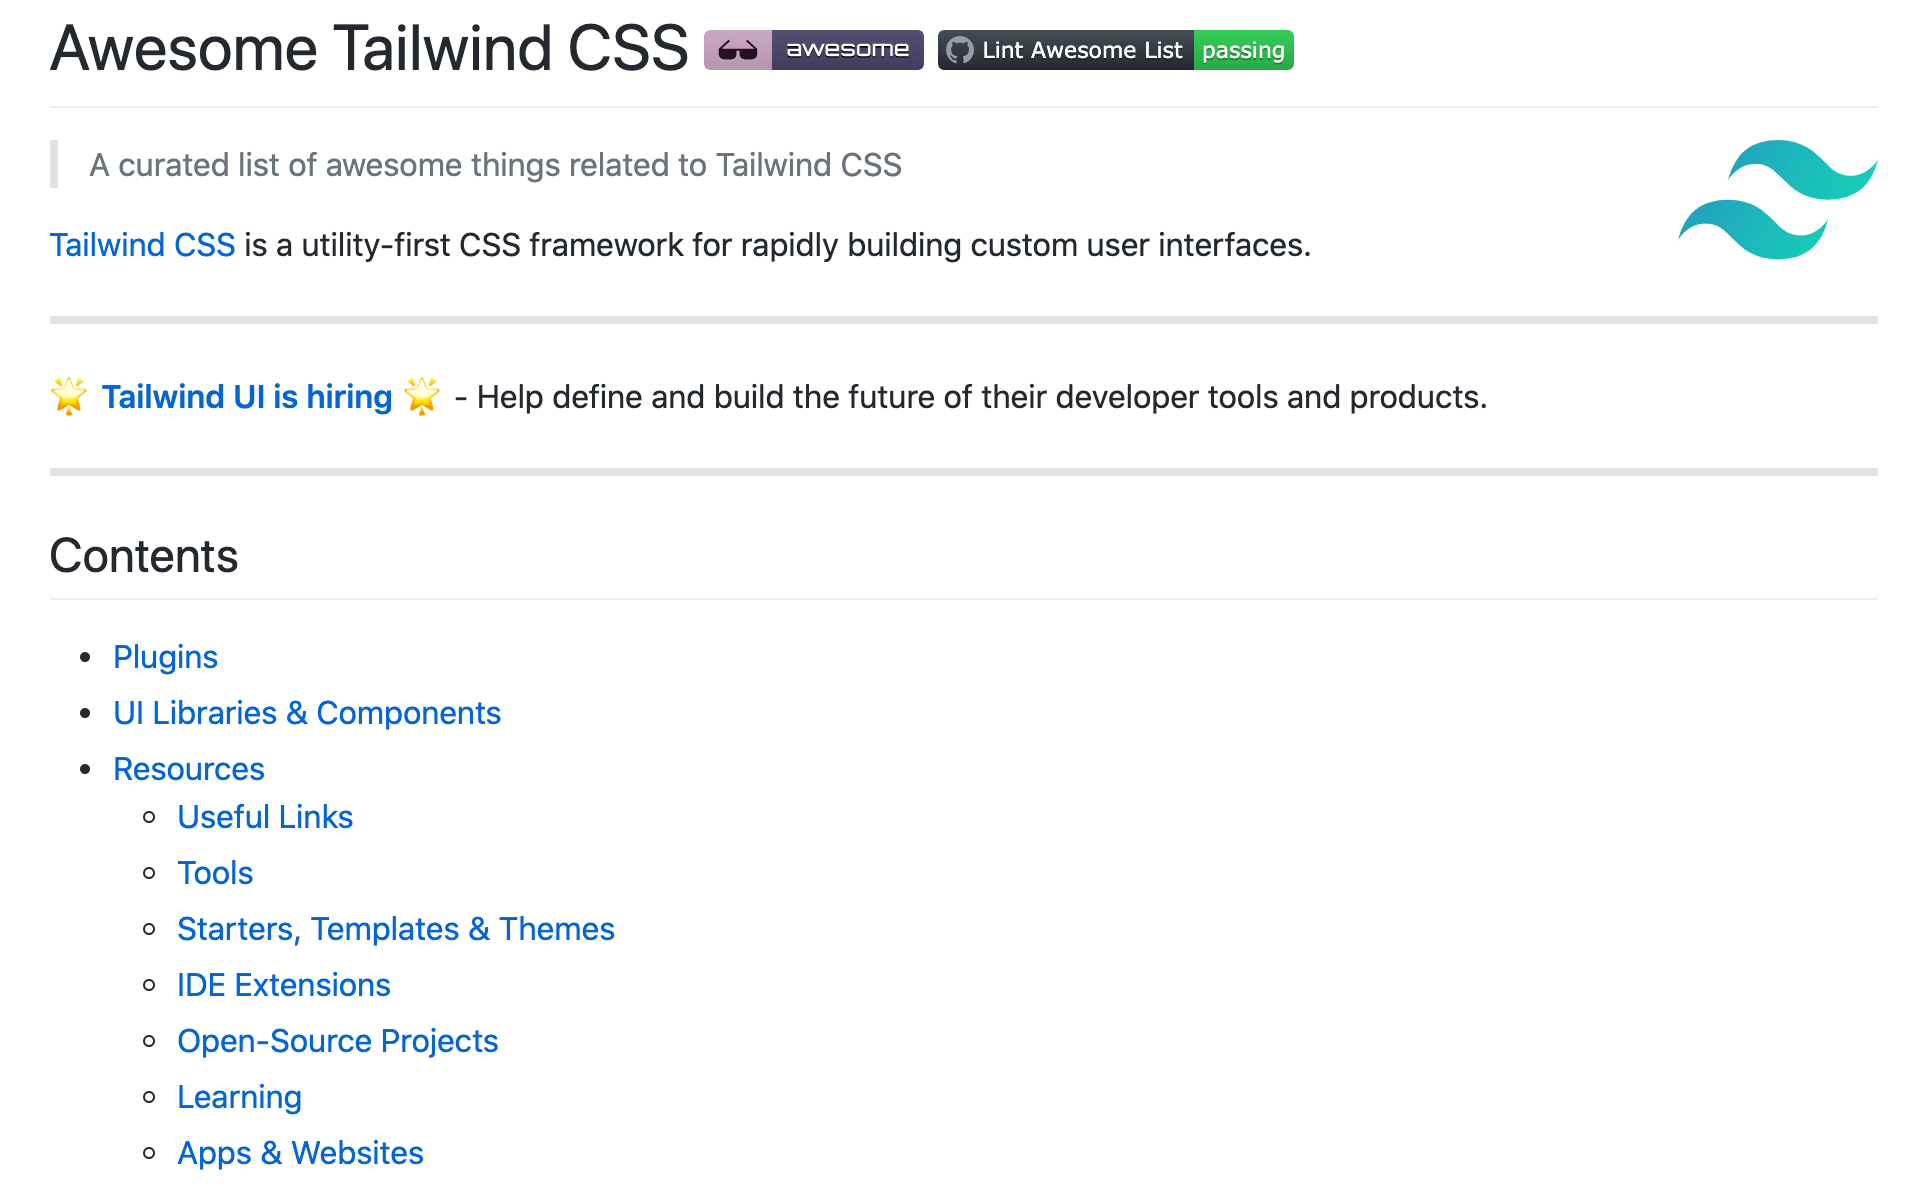Open the Useful Links section
This screenshot has height=1196, width=1930.
(x=265, y=817)
